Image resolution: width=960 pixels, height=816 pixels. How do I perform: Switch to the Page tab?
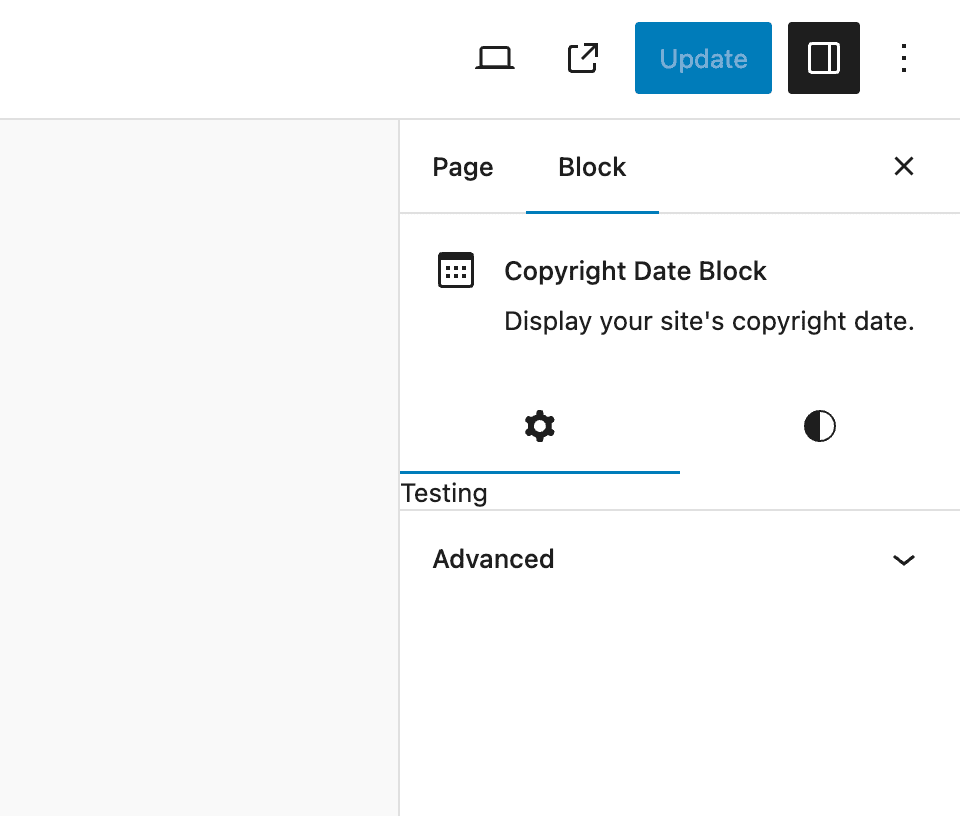point(462,167)
